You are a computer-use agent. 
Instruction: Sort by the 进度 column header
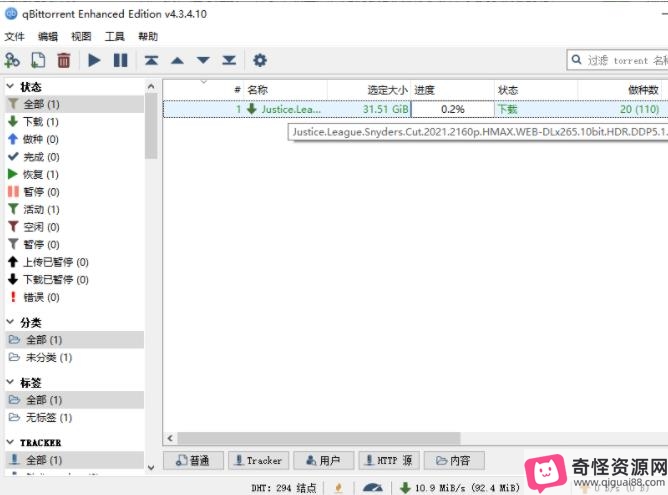452,90
